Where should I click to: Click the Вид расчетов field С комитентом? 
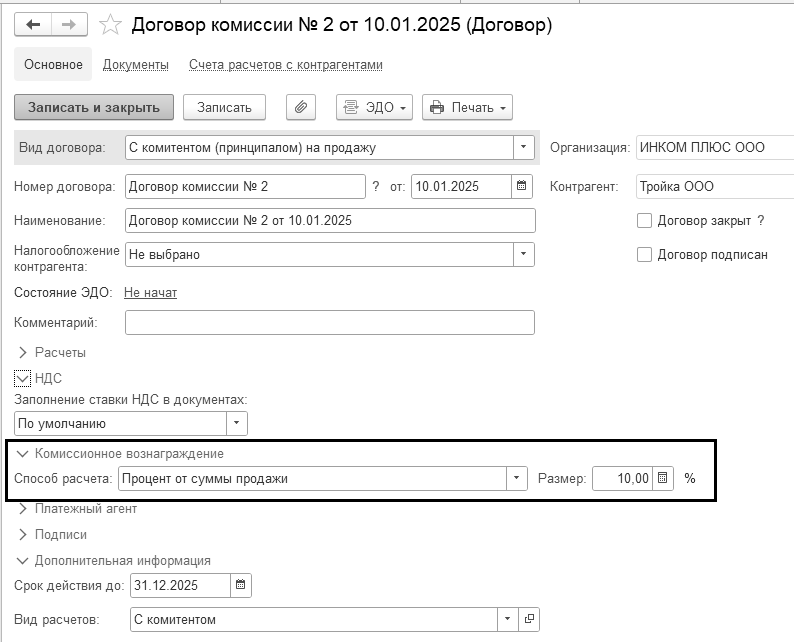click(x=314, y=619)
